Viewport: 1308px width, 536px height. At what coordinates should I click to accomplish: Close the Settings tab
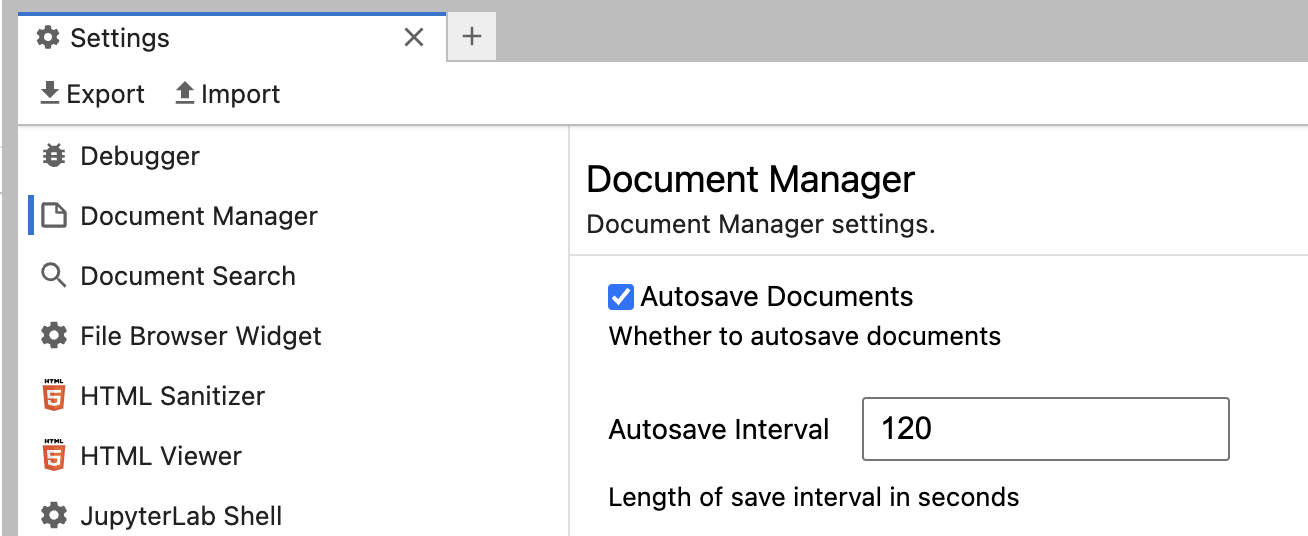[x=414, y=38]
